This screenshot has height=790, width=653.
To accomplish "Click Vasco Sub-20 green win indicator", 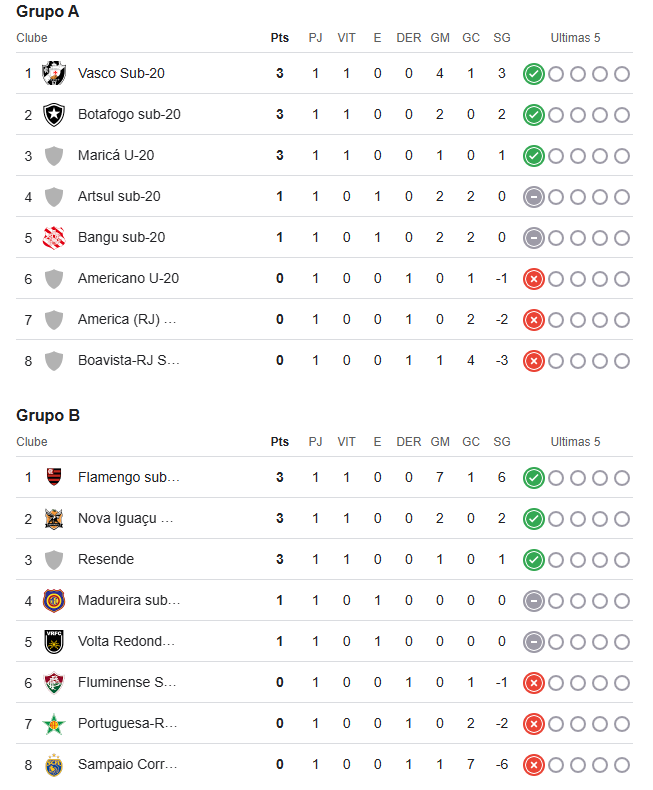I will (x=534, y=74).
